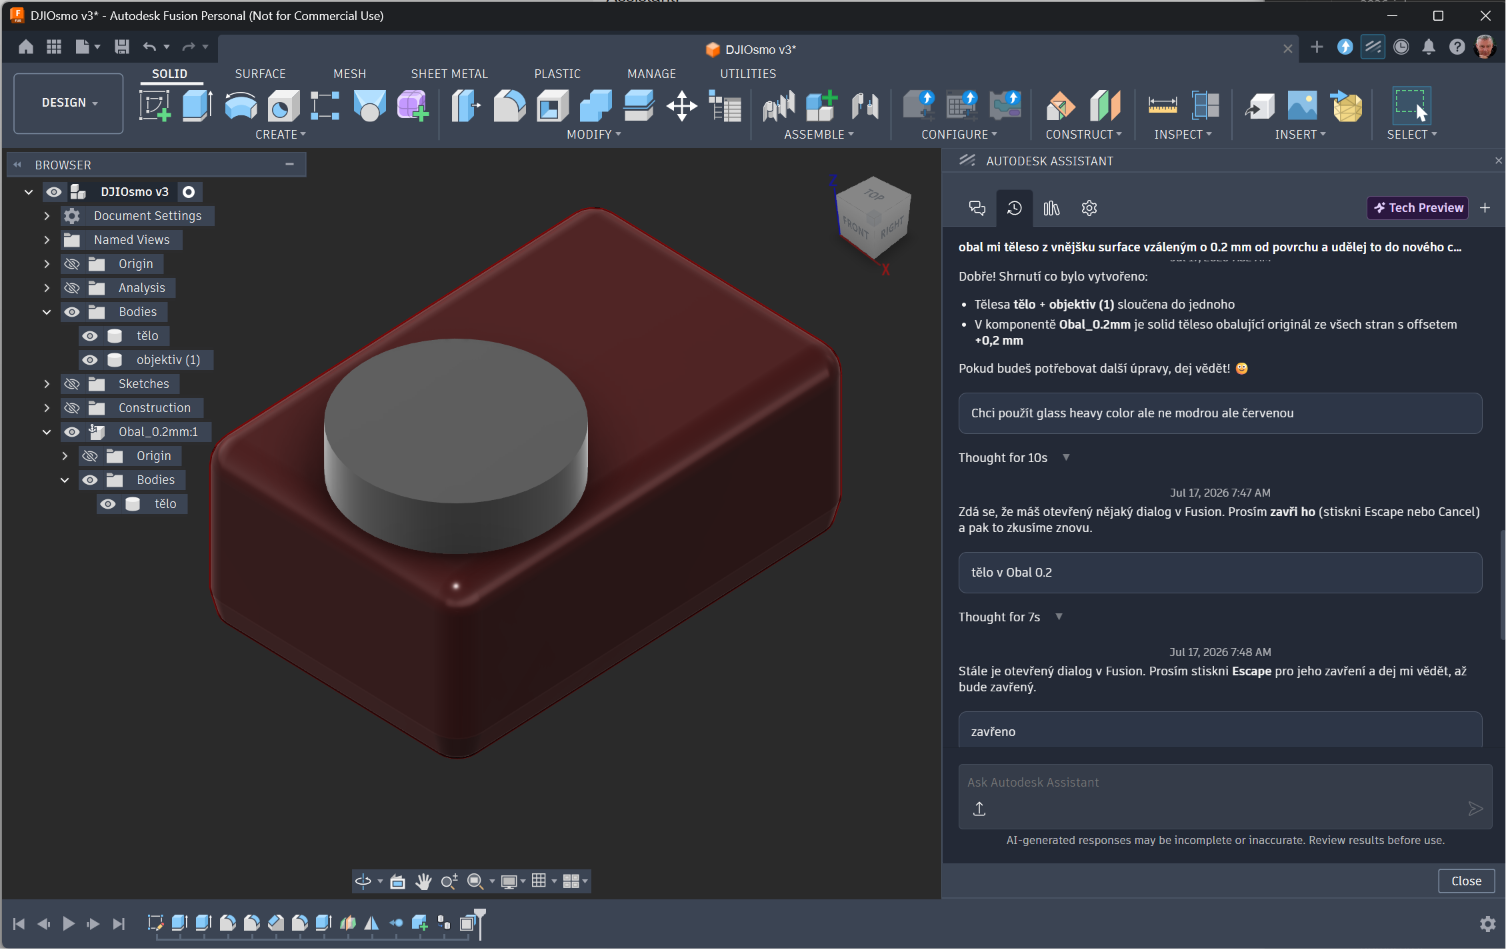This screenshot has width=1506, height=949.
Task: Select the Hole tool
Action: click(x=283, y=105)
